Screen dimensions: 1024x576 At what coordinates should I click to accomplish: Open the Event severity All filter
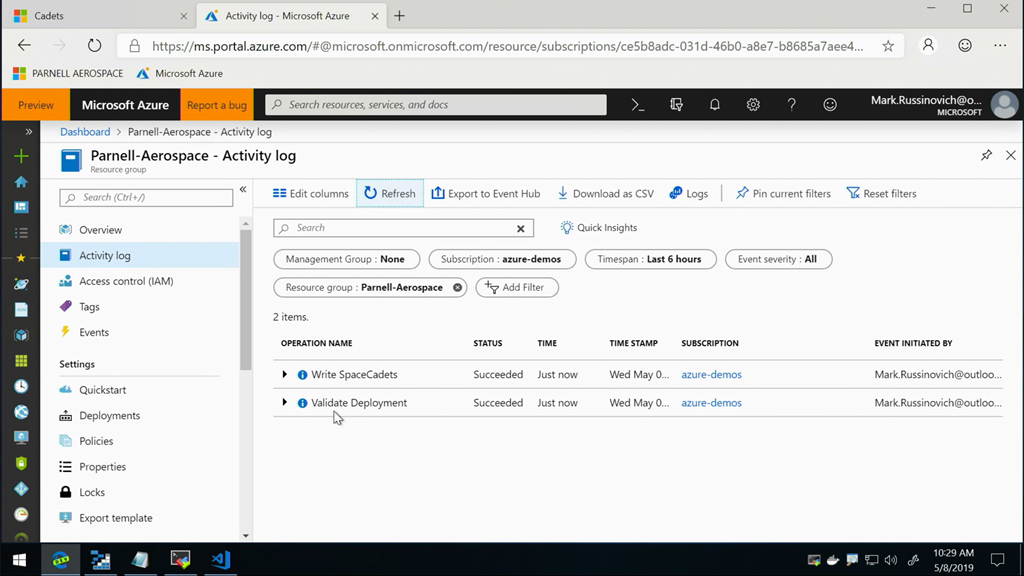[777, 259]
